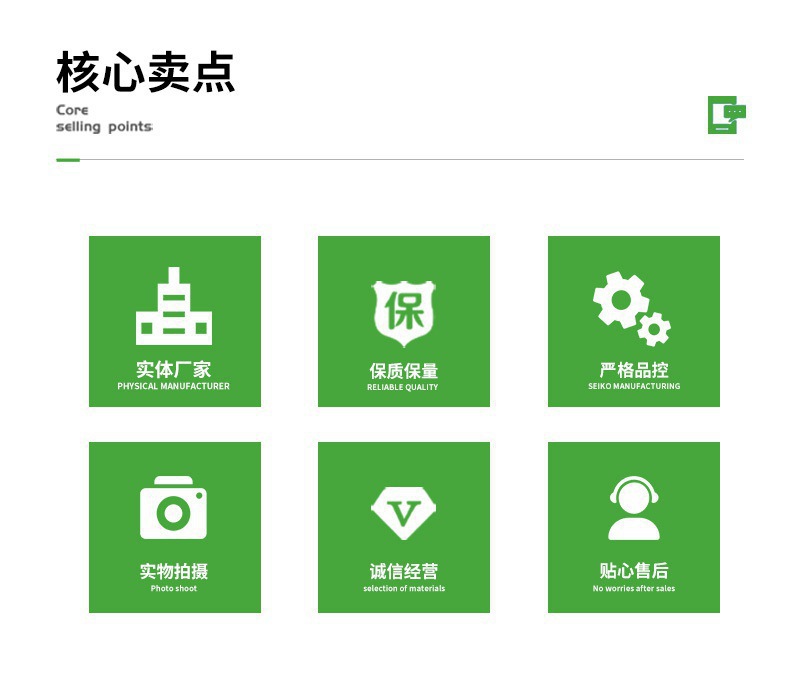The width and height of the screenshot is (790, 680).
Task: Select the 保质保量 label
Action: pyautogui.click(x=404, y=371)
